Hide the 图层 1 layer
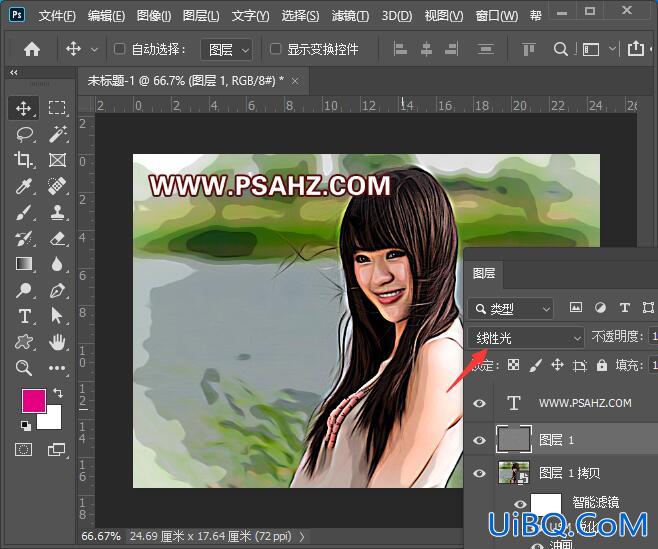Image resolution: width=658 pixels, height=549 pixels. coord(480,440)
